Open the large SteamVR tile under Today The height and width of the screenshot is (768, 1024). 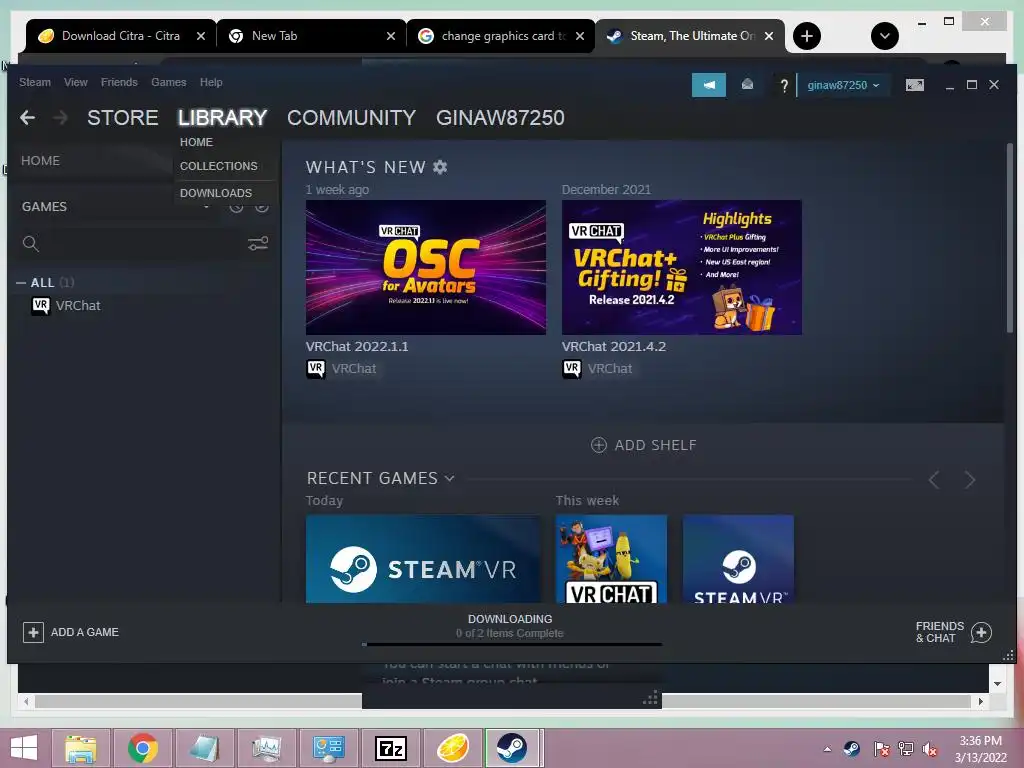click(423, 559)
